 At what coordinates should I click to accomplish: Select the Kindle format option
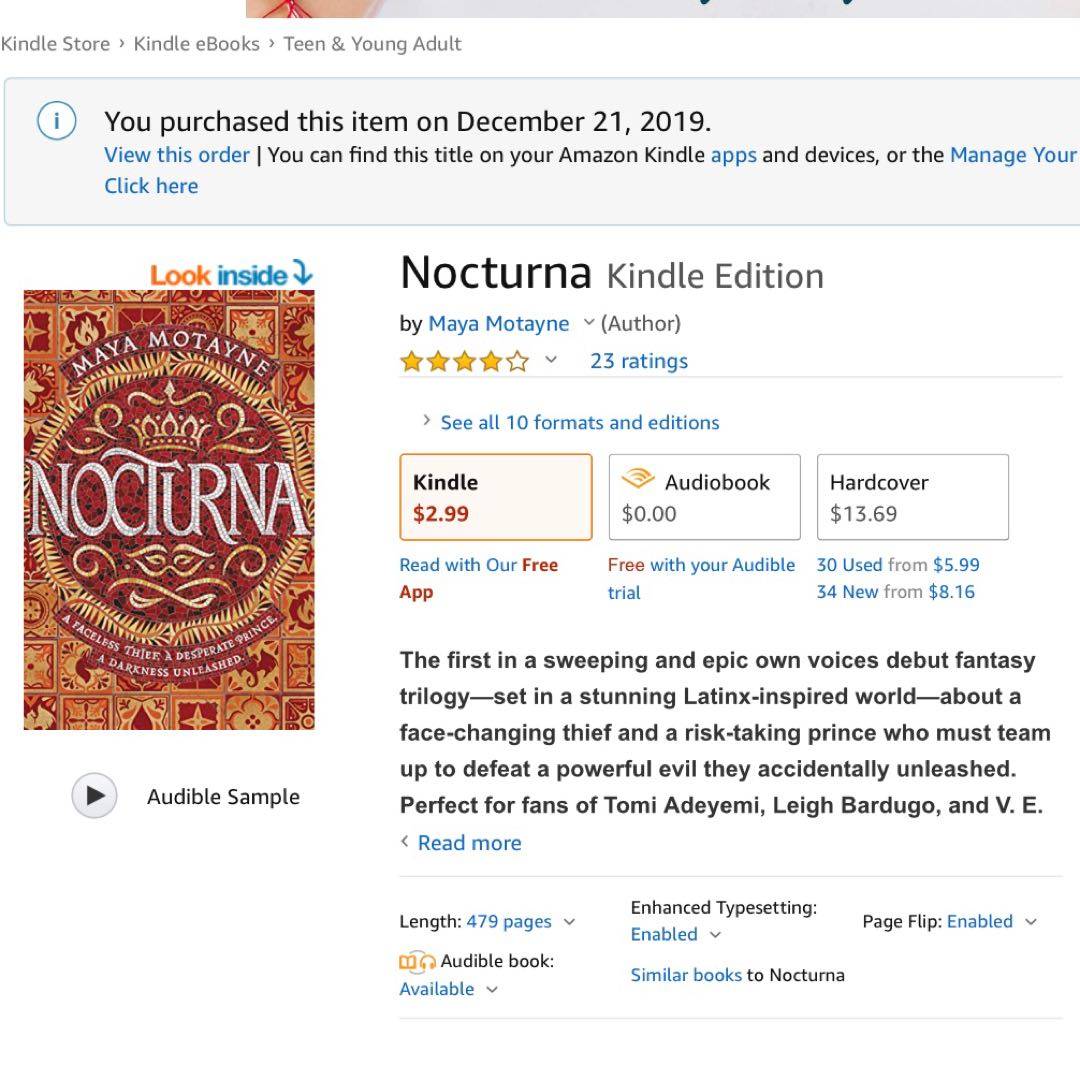pos(496,497)
